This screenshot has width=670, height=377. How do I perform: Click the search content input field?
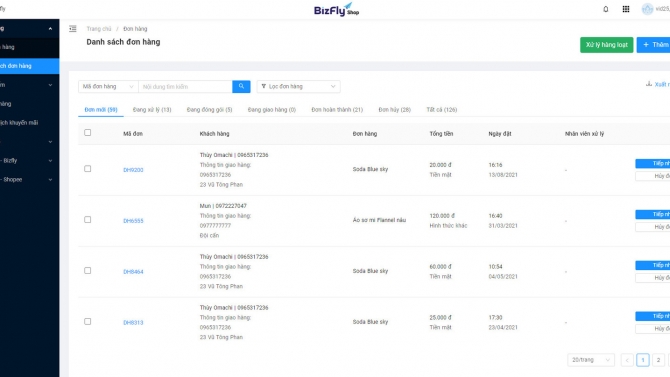[x=185, y=86]
